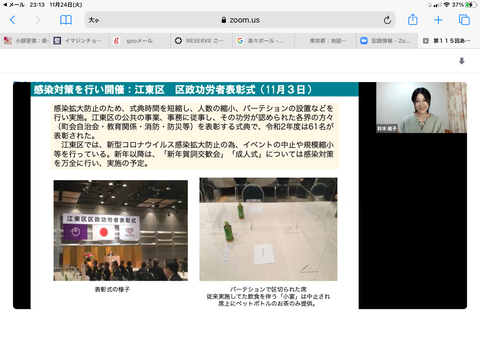480x360 pixels.
Task: Tap the メール back-to-app indicator
Action: (14, 5)
